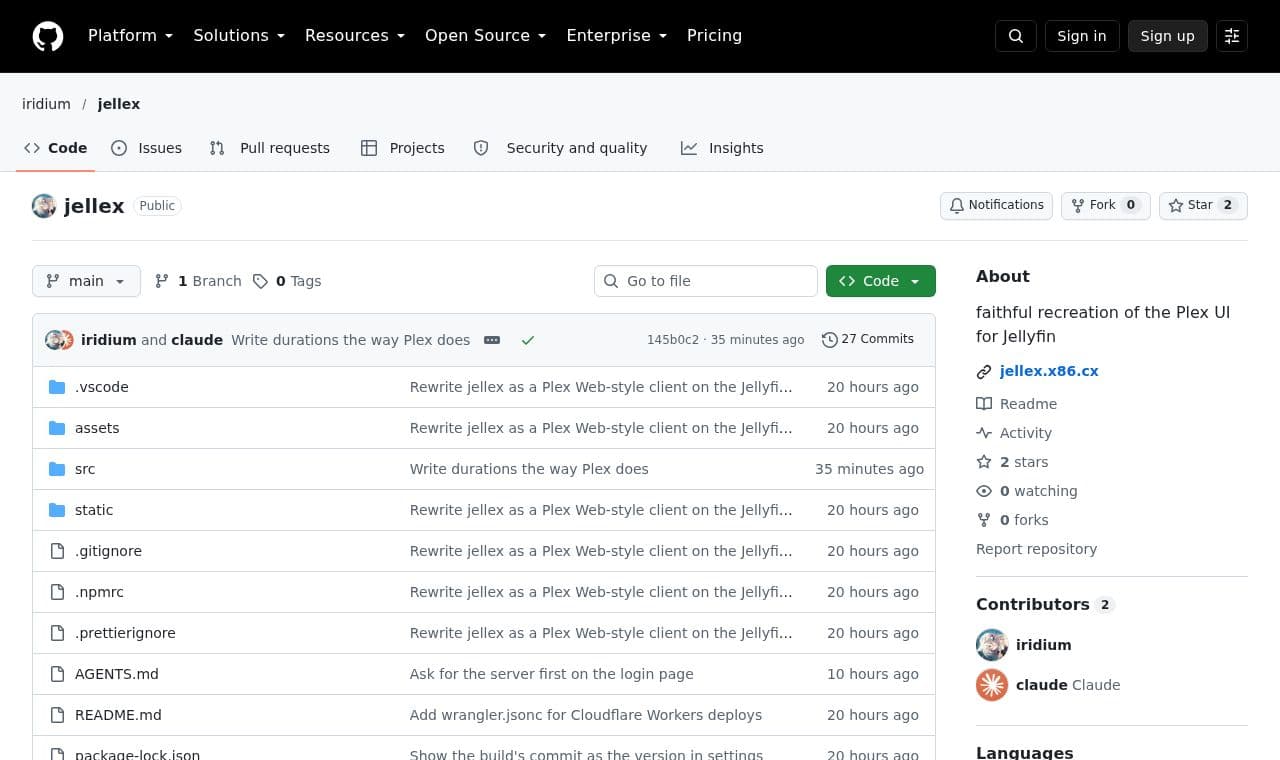This screenshot has height=760, width=1280.
Task: Open the Resources dropdown menu
Action: [x=355, y=36]
